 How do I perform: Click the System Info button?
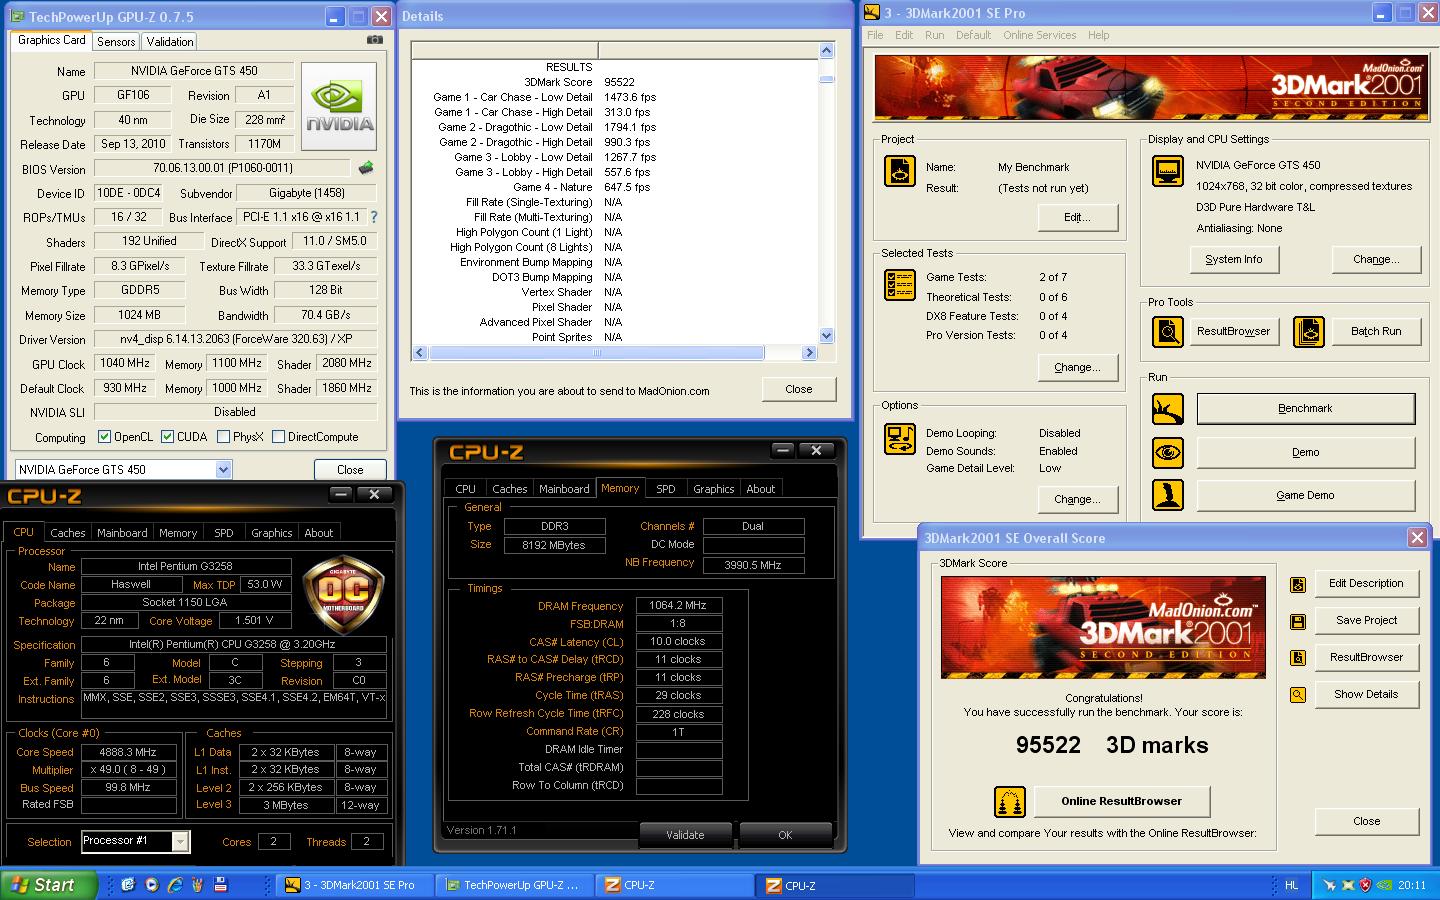pyautogui.click(x=1234, y=260)
